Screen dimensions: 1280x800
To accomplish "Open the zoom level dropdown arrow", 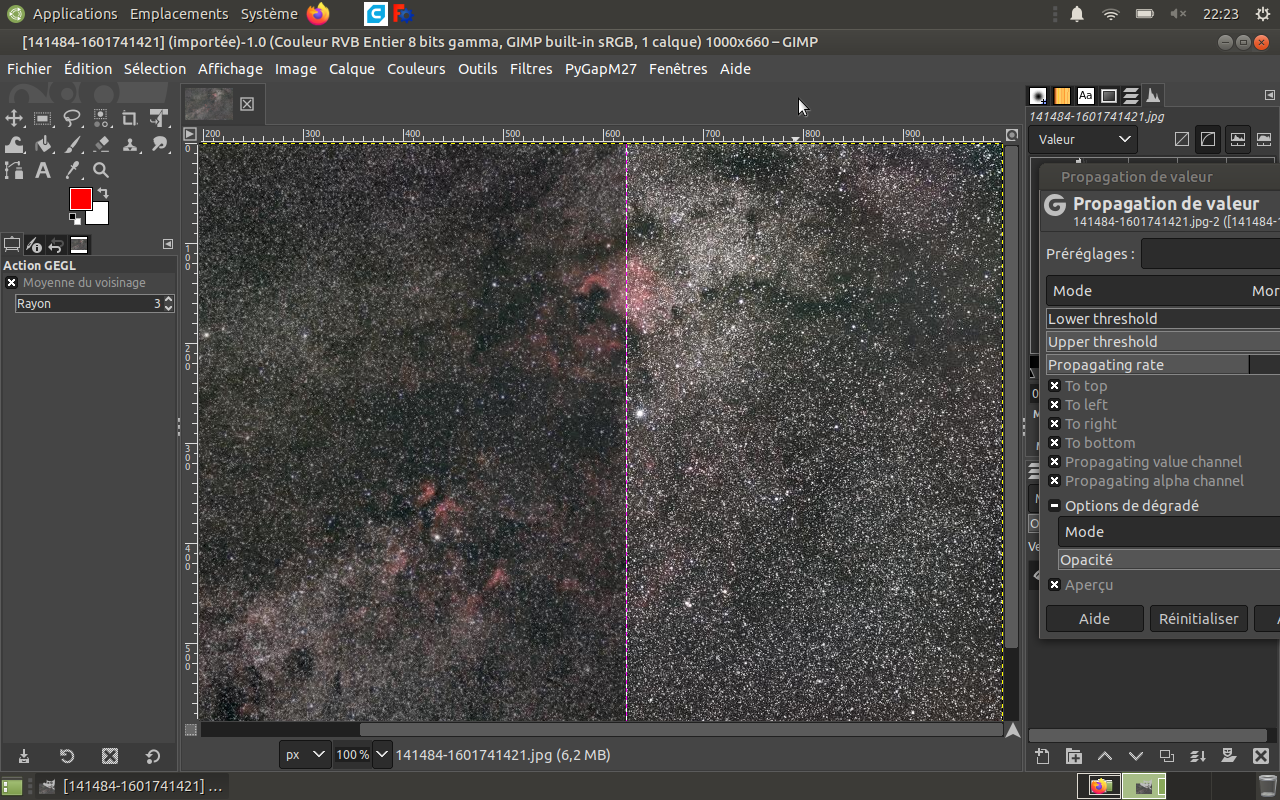I will coord(381,755).
